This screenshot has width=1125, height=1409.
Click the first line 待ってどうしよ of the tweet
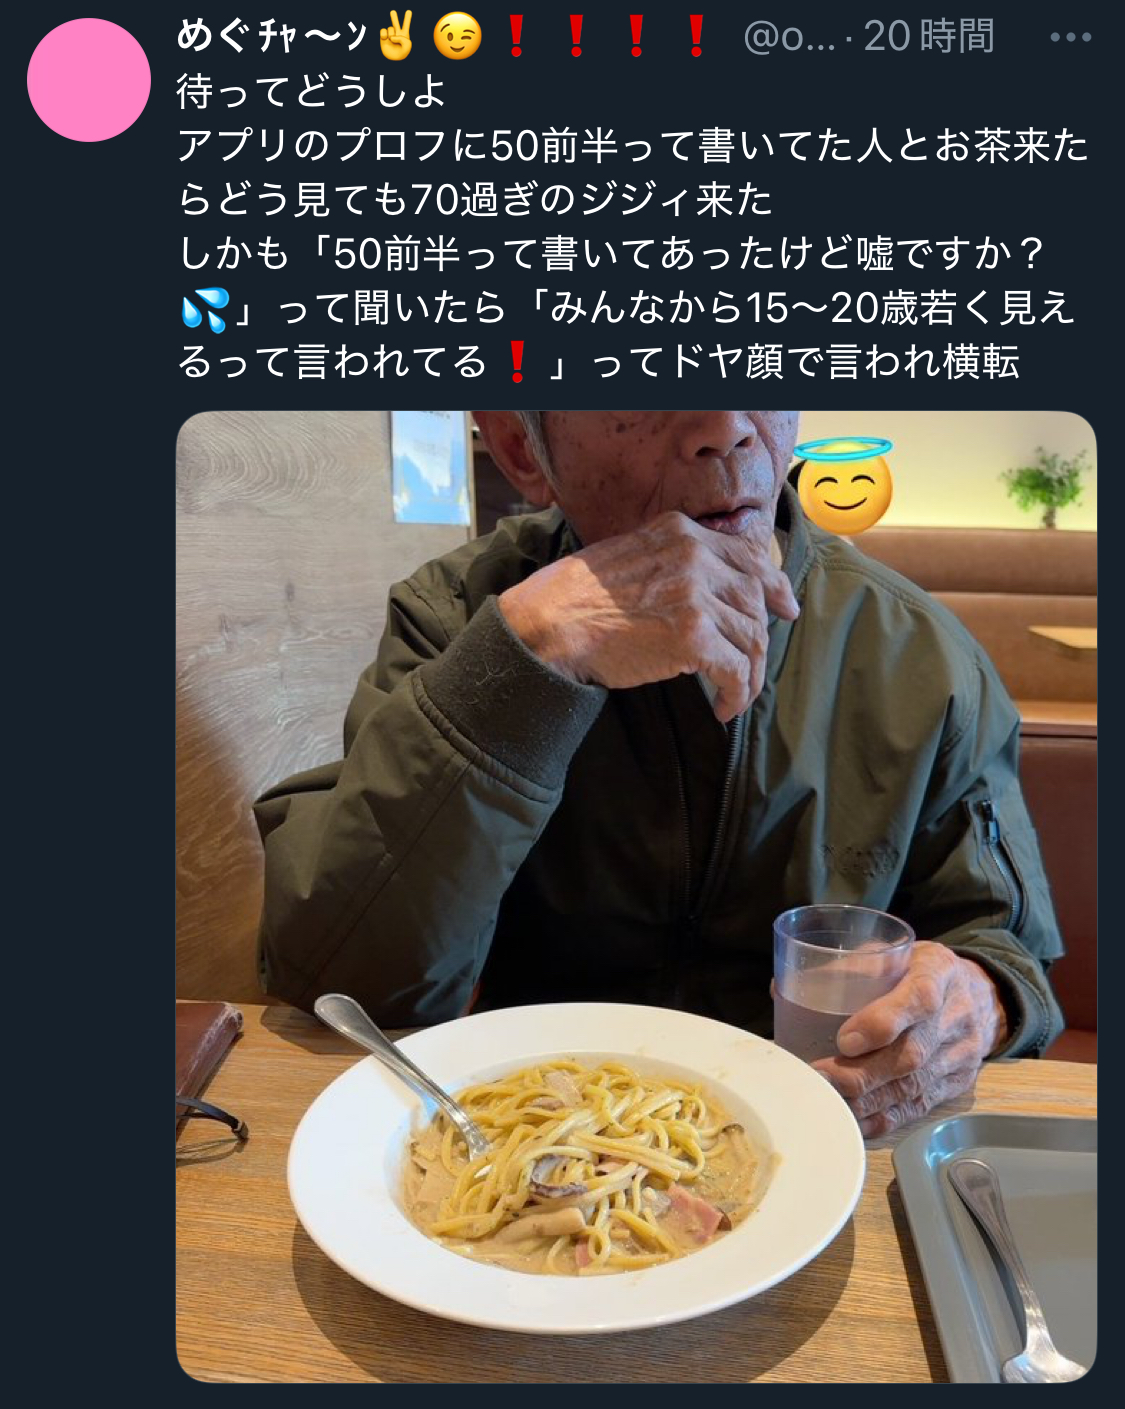pos(311,92)
